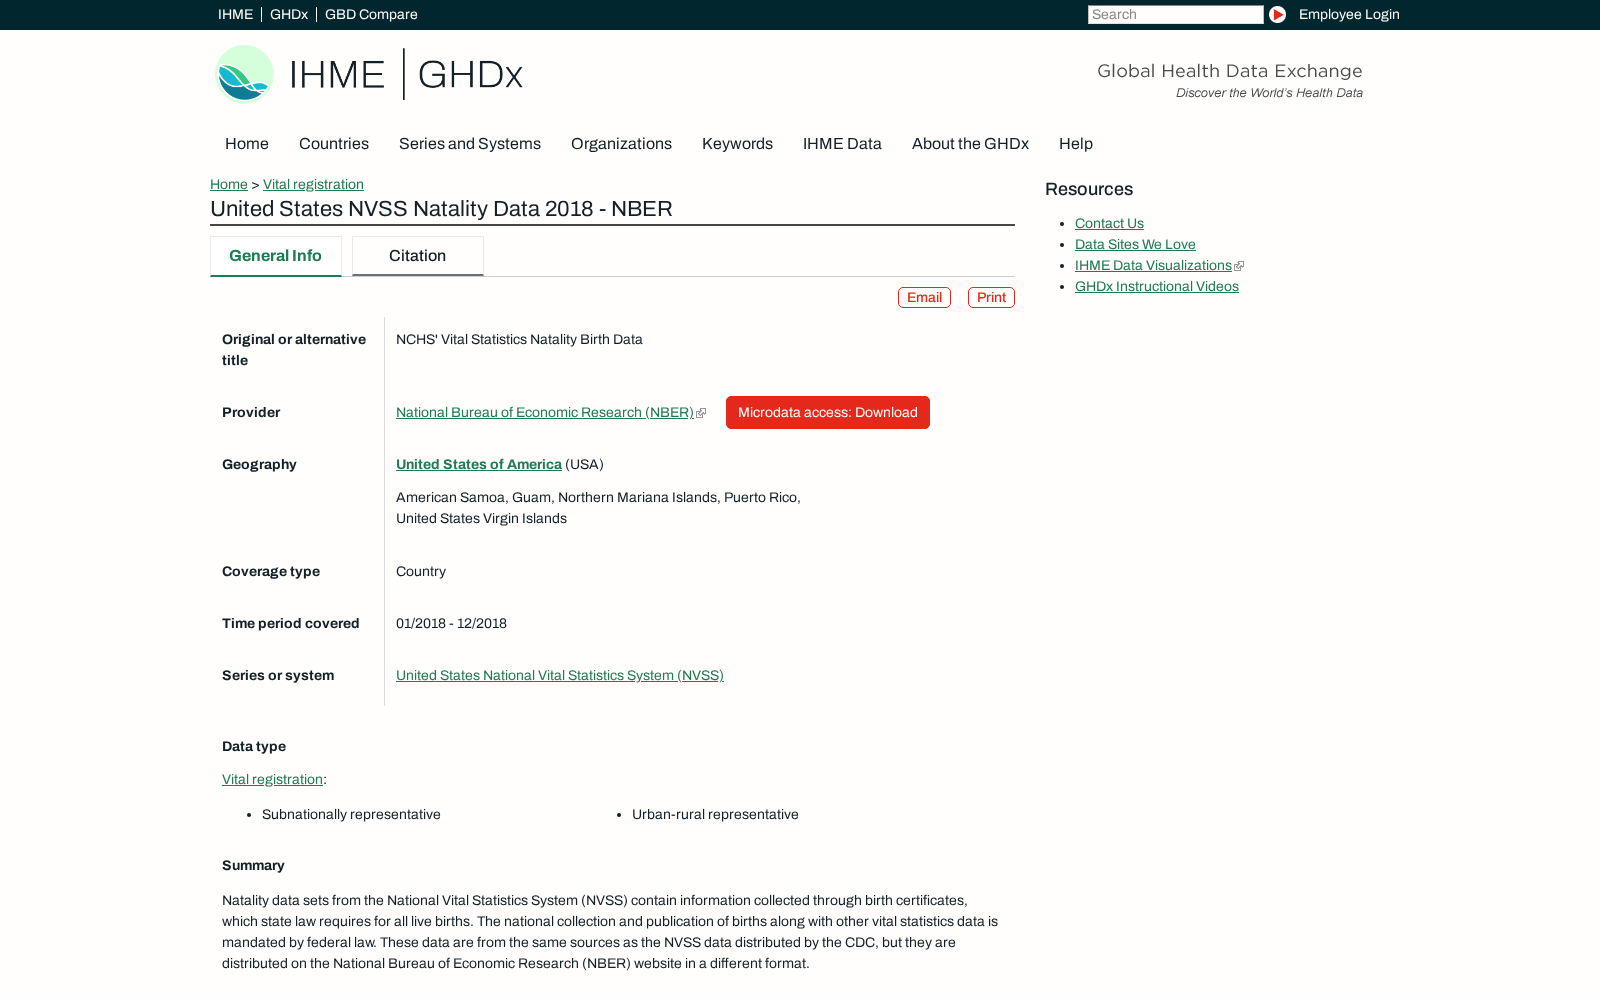Screen dimensions: 1600x1000
Task: Click the Global Health Data Exchange tagline heading
Action: pos(1230,71)
